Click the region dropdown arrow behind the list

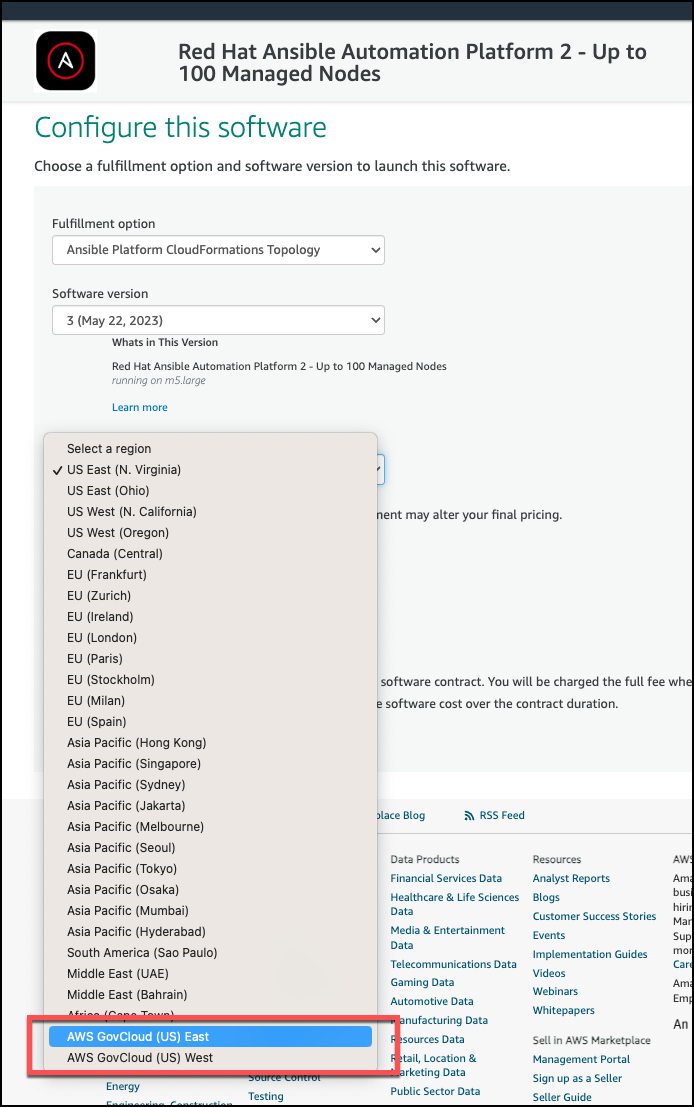tap(380, 469)
